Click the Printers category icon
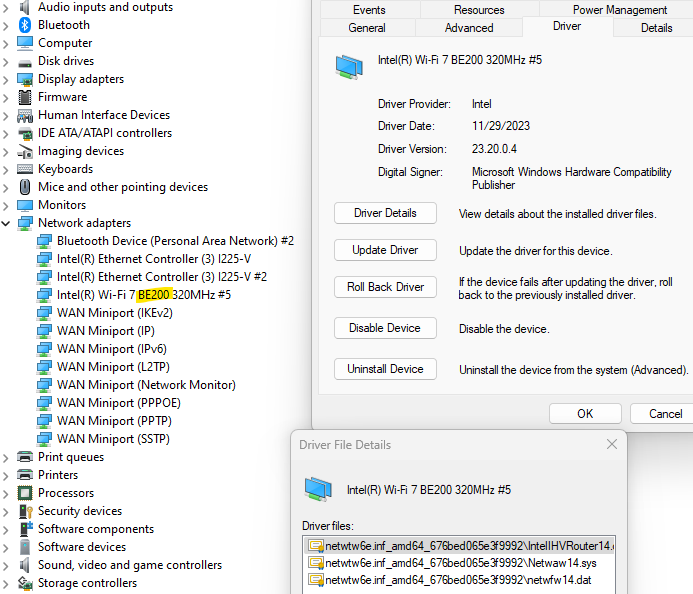693x594 pixels. tap(25, 475)
